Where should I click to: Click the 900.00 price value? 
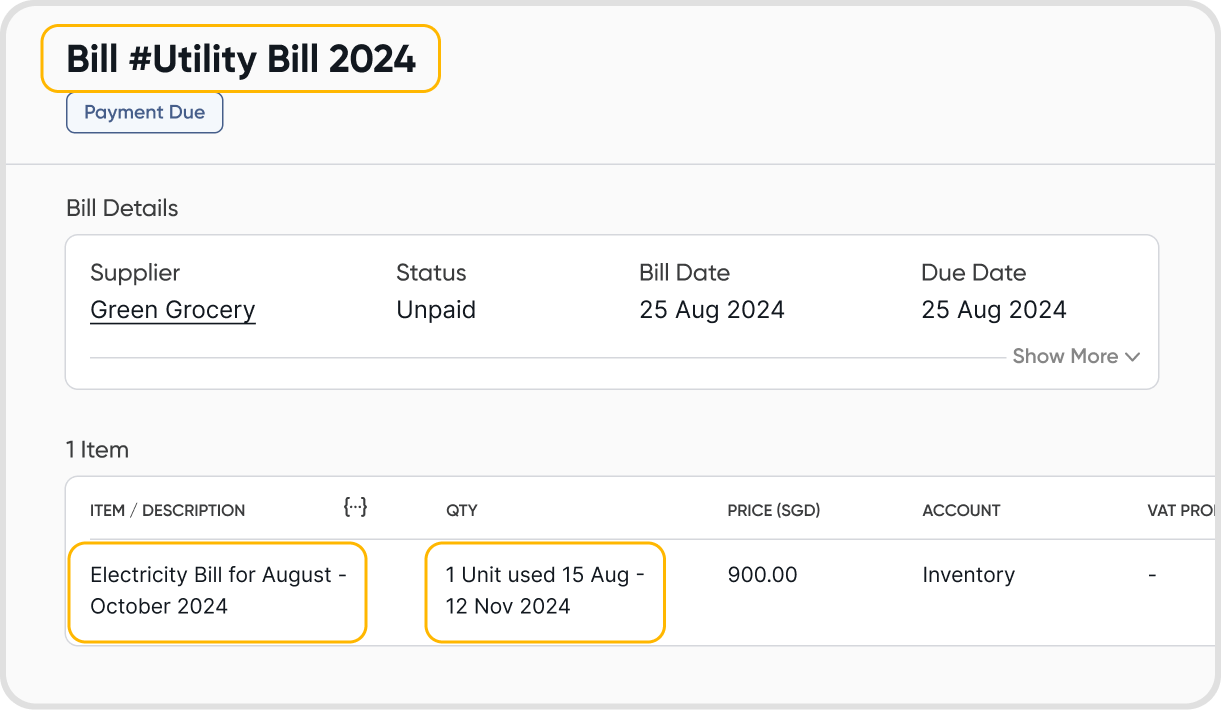pyautogui.click(x=762, y=575)
